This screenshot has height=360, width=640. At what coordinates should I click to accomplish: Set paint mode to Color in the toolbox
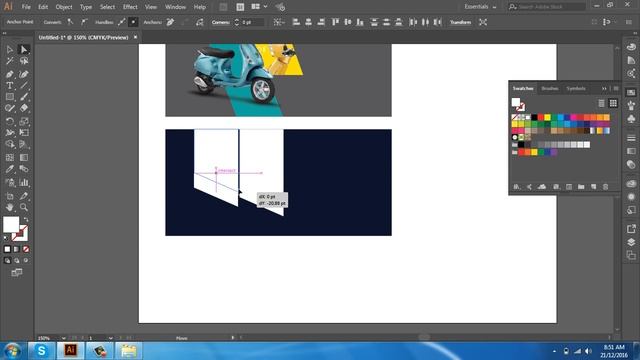pos(7,249)
